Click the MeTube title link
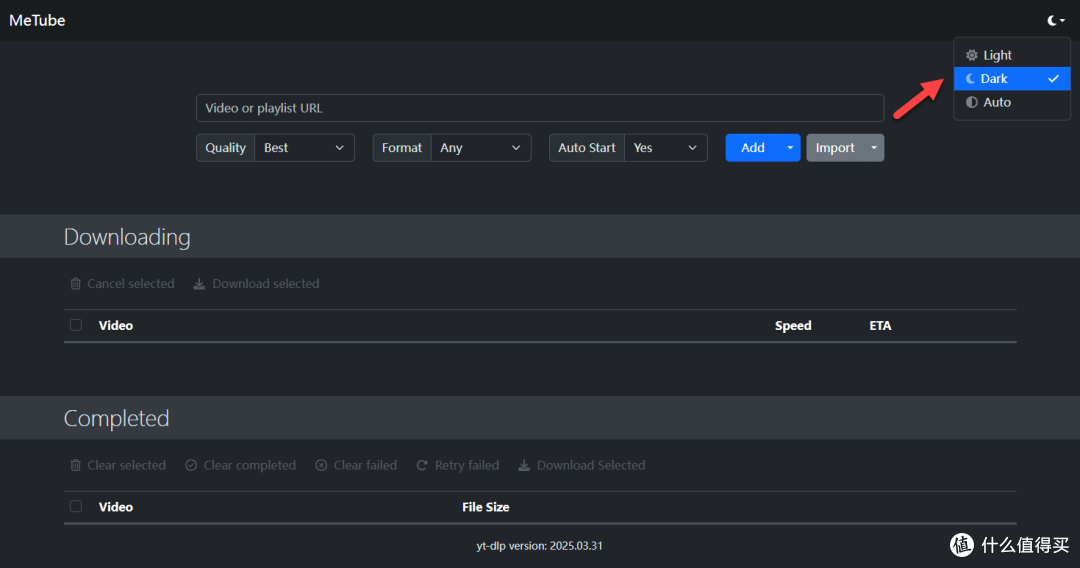Image resolution: width=1080 pixels, height=568 pixels. point(37,21)
